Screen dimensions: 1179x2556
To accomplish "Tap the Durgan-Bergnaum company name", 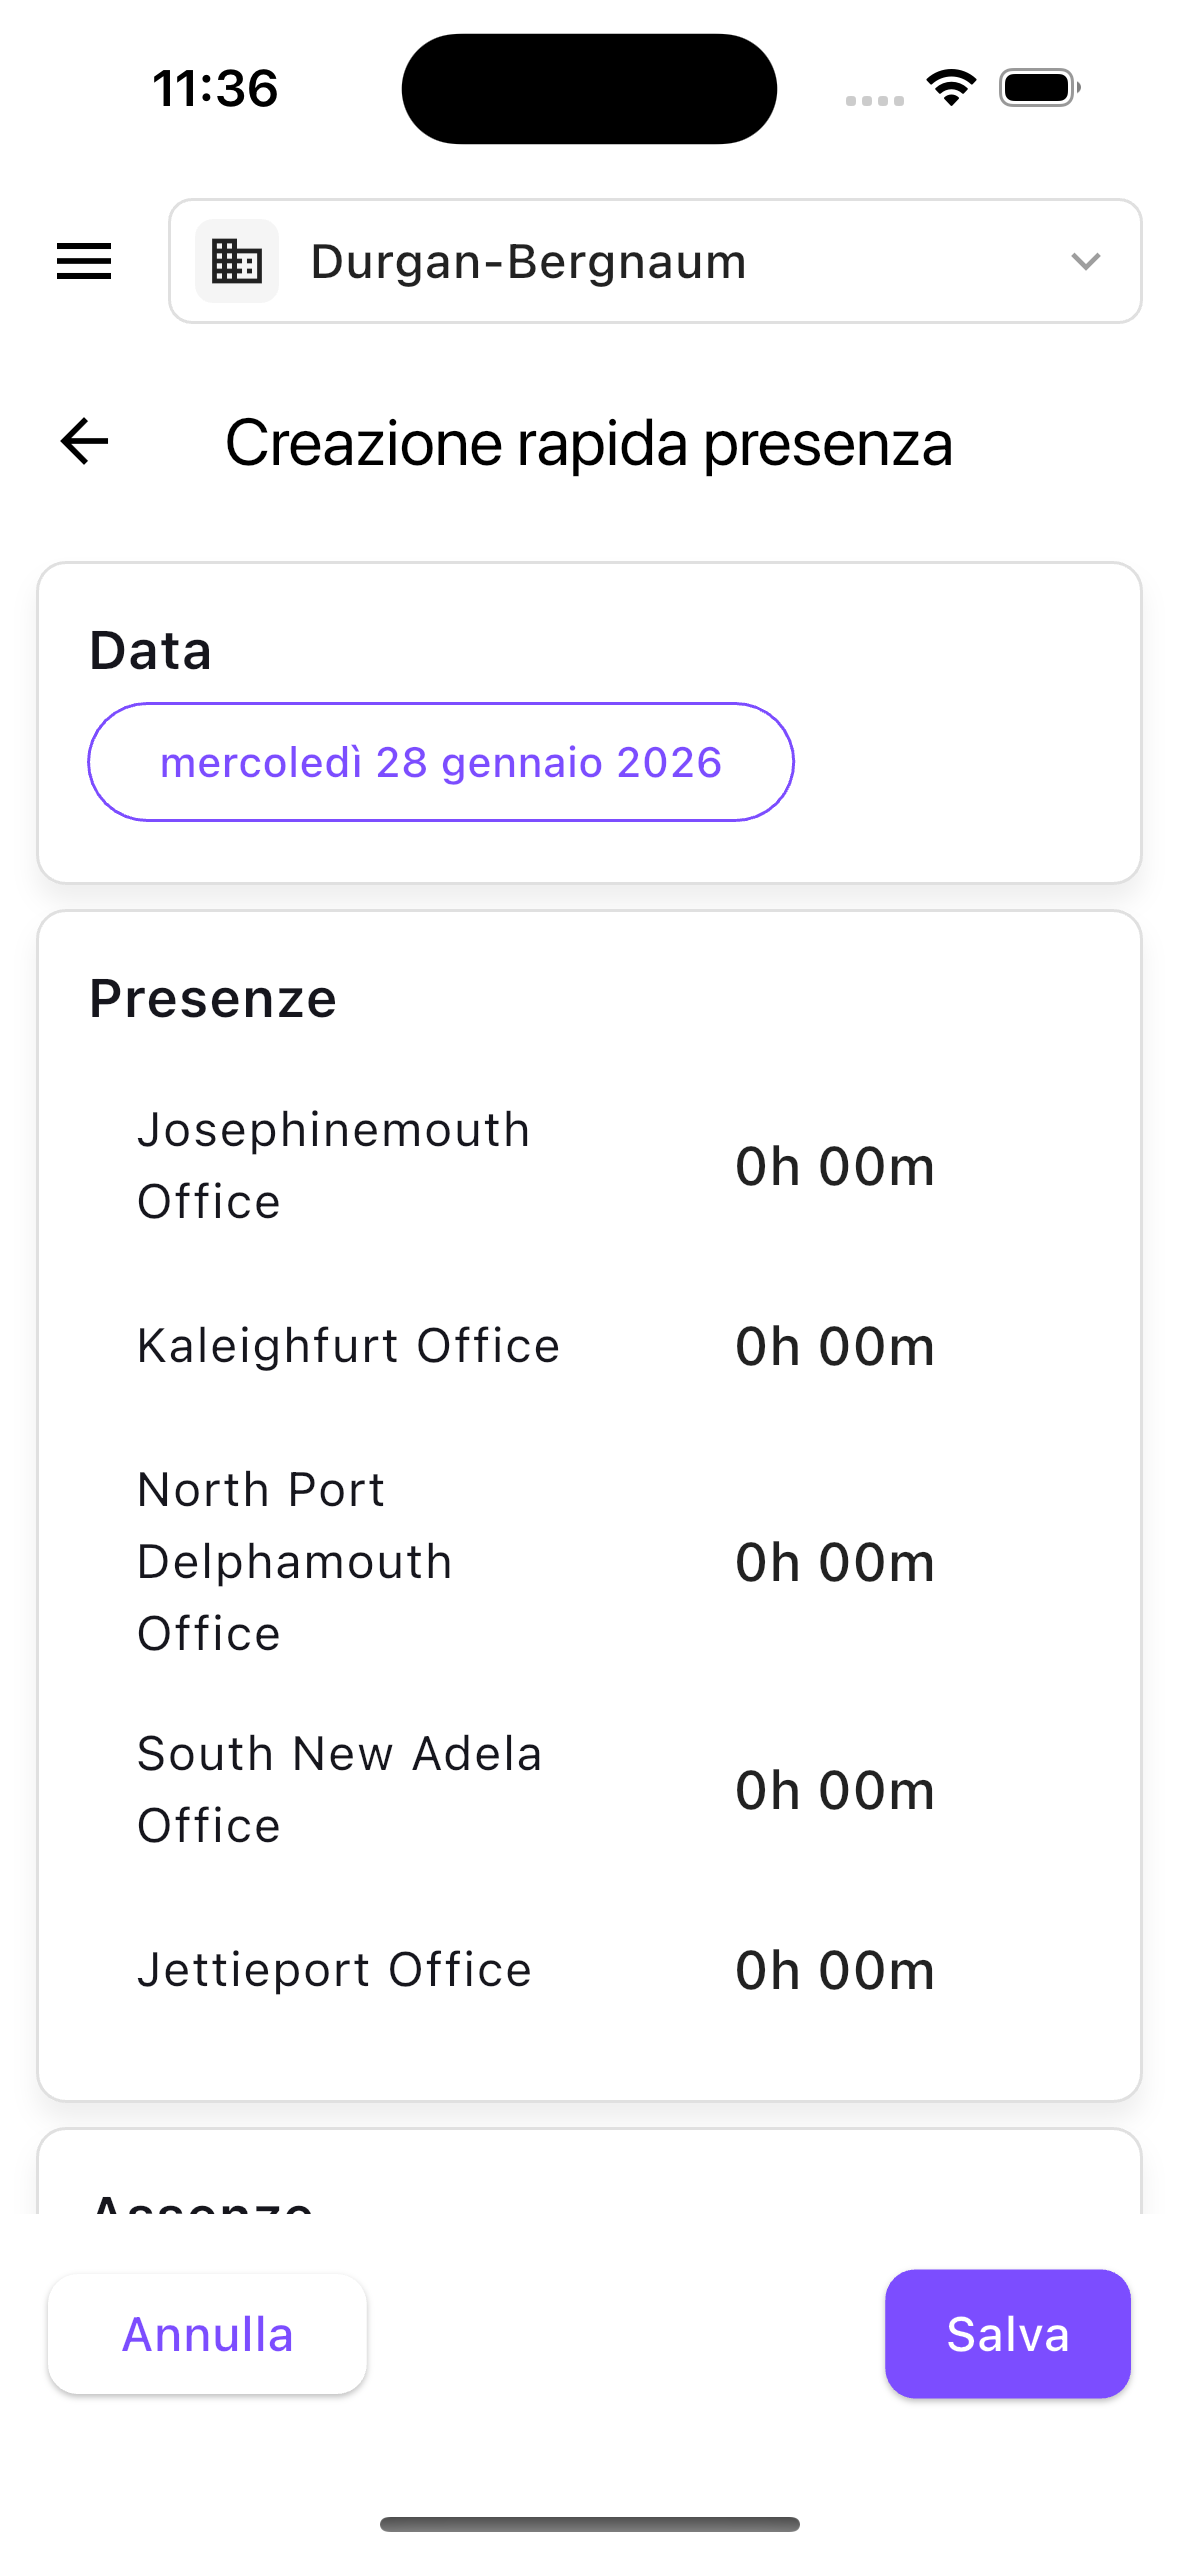I will tap(528, 261).
